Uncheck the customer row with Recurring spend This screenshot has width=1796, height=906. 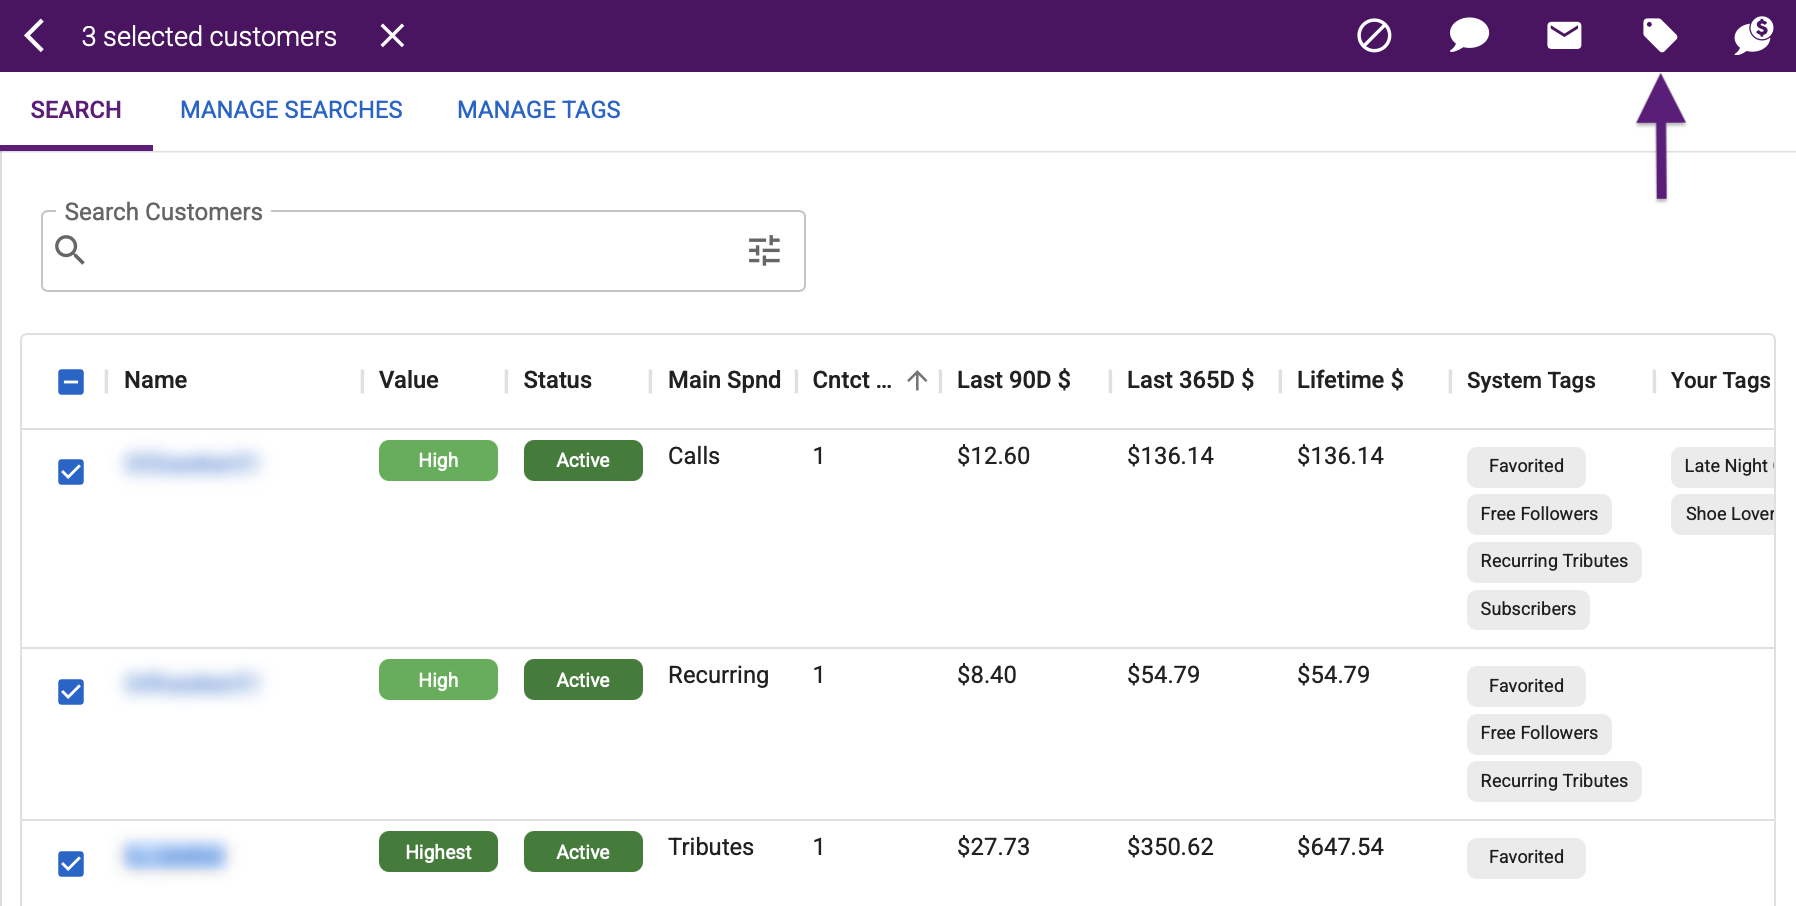[x=71, y=692]
